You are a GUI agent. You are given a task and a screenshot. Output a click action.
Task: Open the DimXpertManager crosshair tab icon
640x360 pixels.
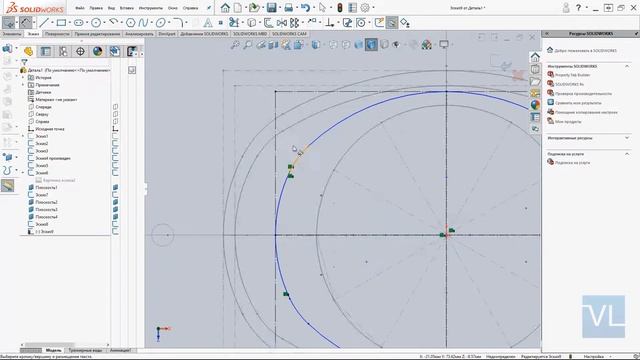[80, 51]
